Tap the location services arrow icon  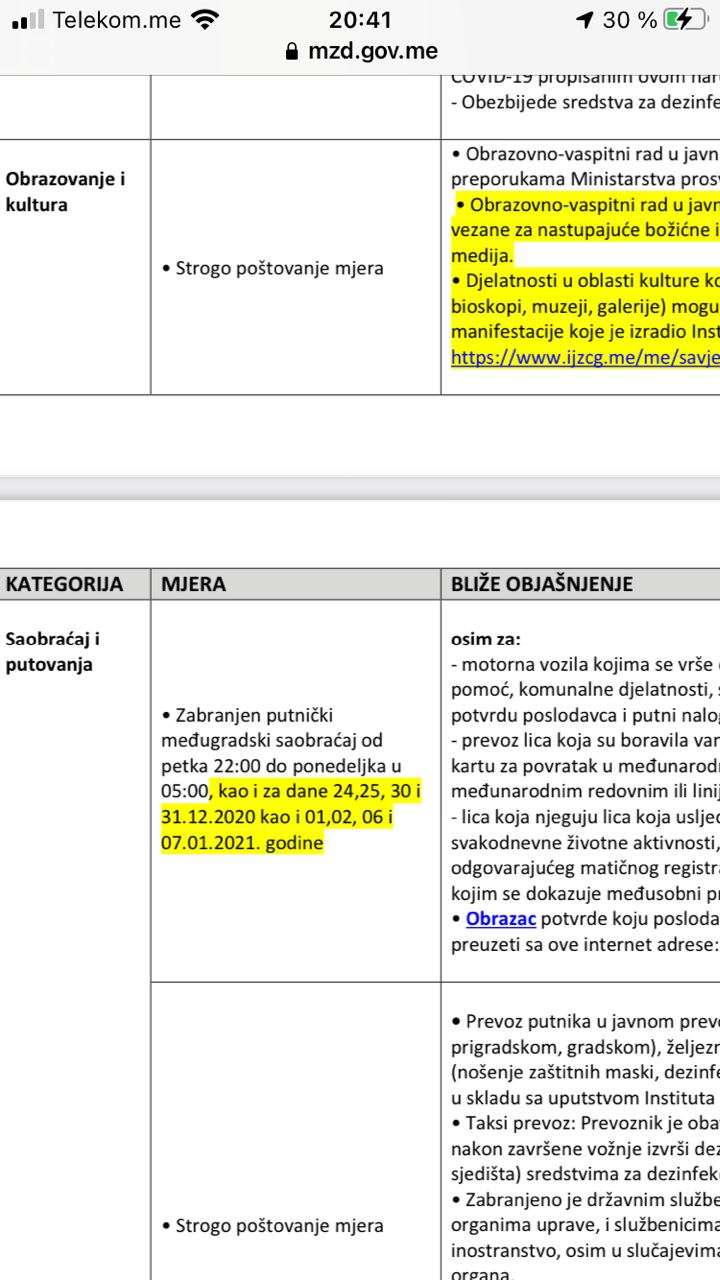point(584,20)
